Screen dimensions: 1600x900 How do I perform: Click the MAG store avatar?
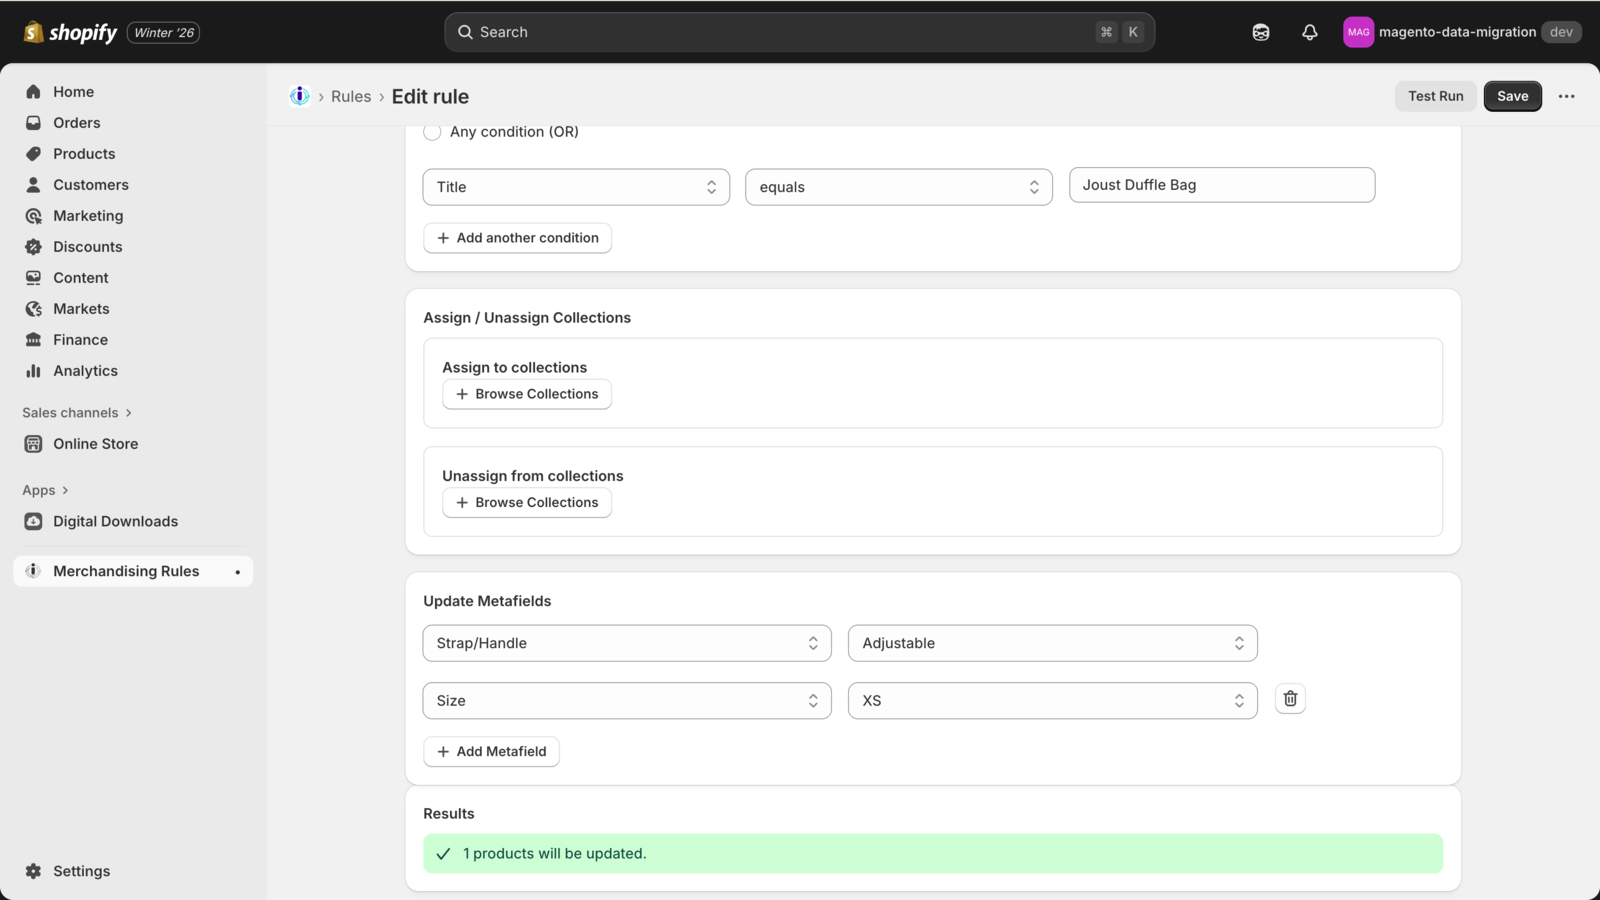tap(1358, 32)
